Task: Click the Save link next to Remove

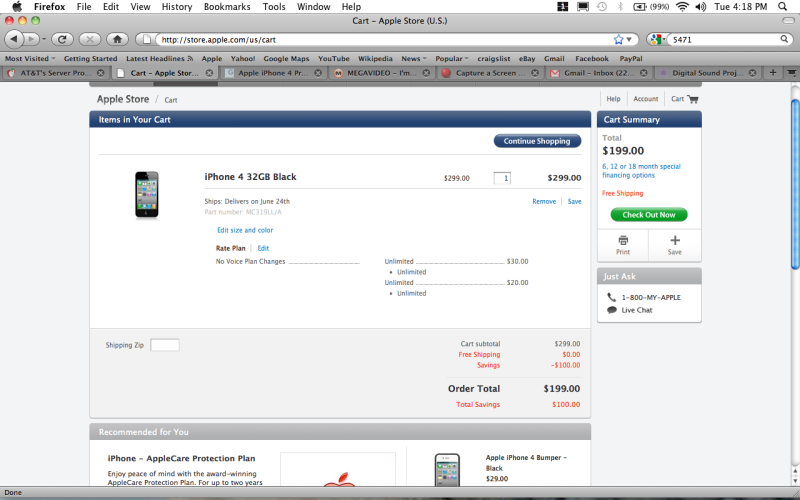Action: 574,202
